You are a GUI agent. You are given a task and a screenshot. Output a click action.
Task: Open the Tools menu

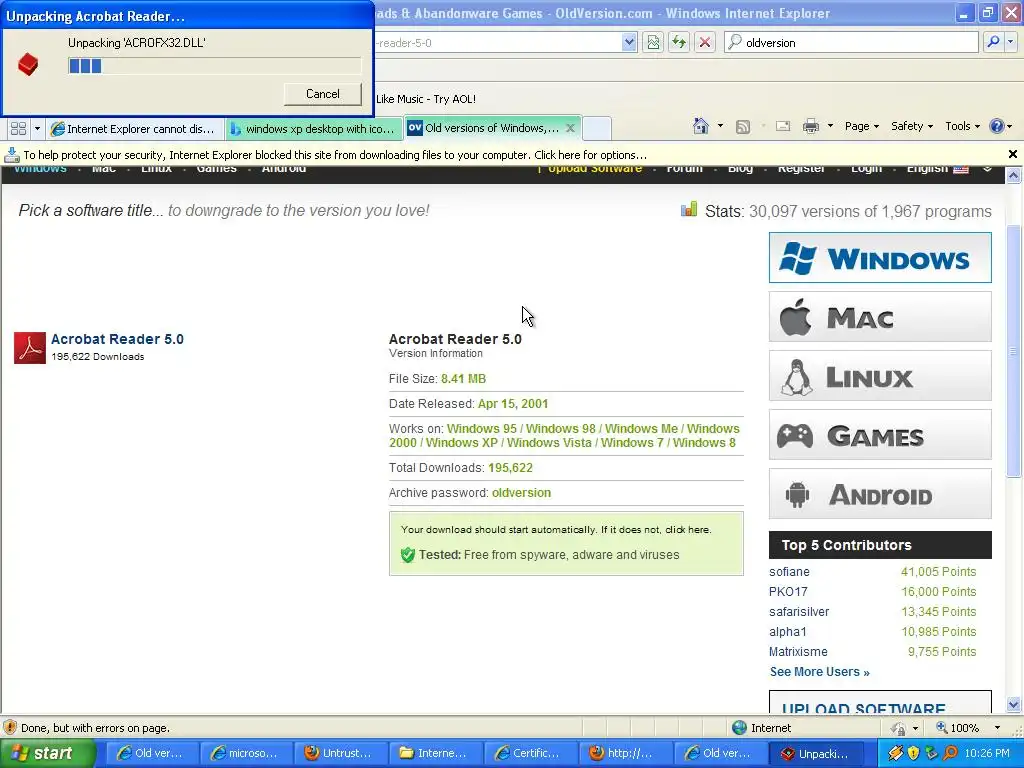pyautogui.click(x=962, y=126)
